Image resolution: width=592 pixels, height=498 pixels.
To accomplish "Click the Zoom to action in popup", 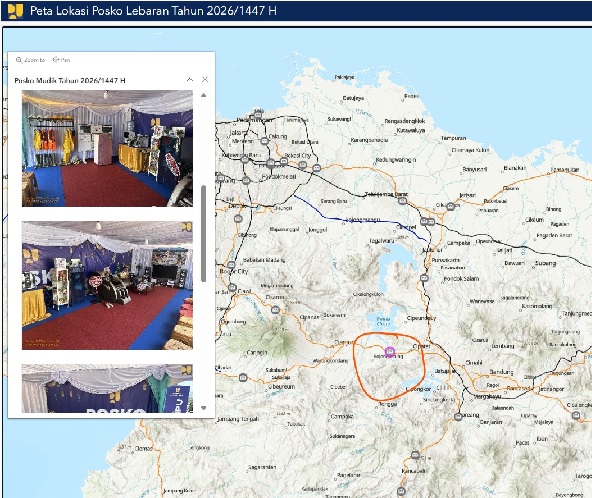I will 30,60.
